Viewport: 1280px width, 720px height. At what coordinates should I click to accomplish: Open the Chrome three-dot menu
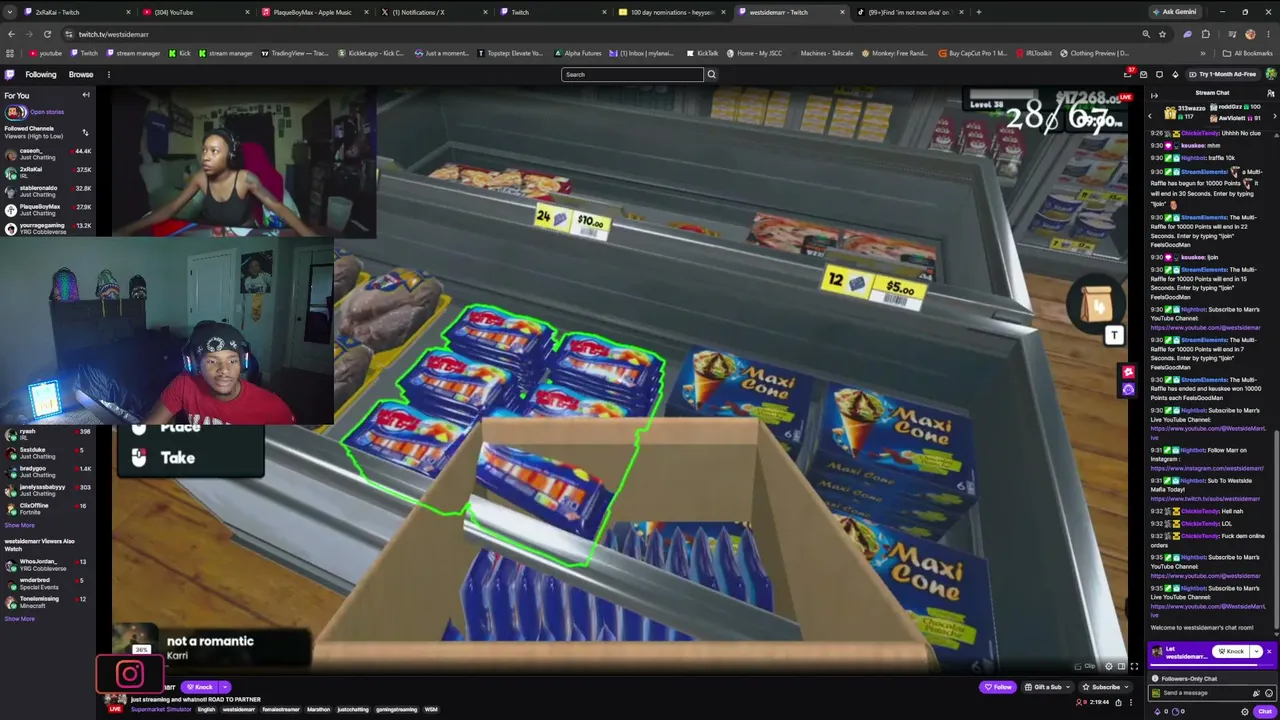1270,34
